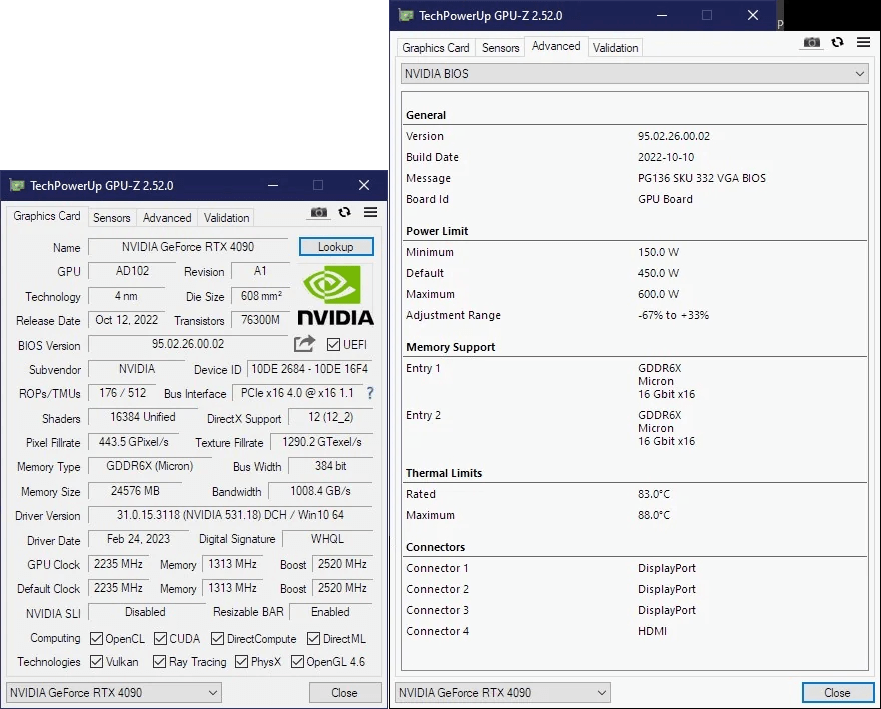This screenshot has height=709, width=881.
Task: Click Rated thermal limit value 83.0°C
Action: 653,494
